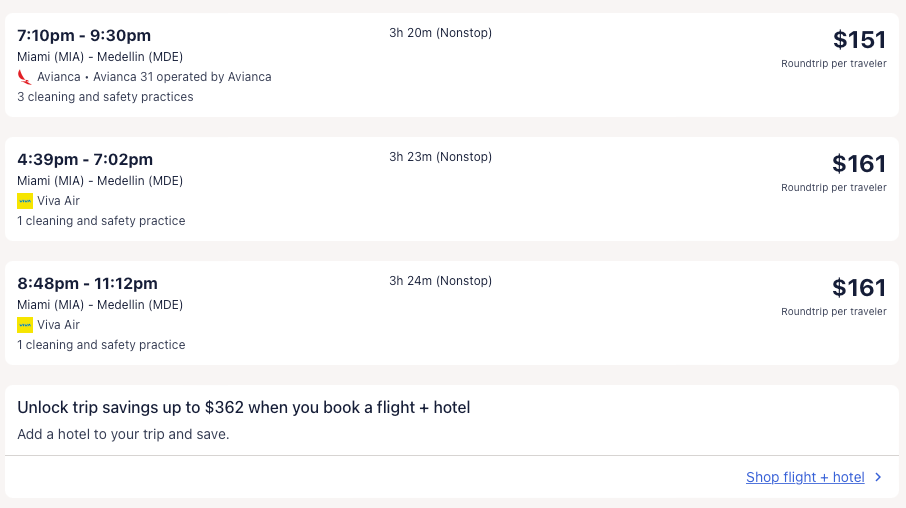Viewport: 906px width, 508px height.
Task: Click Avianca 31 operated by Avianca text
Action: pyautogui.click(x=182, y=77)
